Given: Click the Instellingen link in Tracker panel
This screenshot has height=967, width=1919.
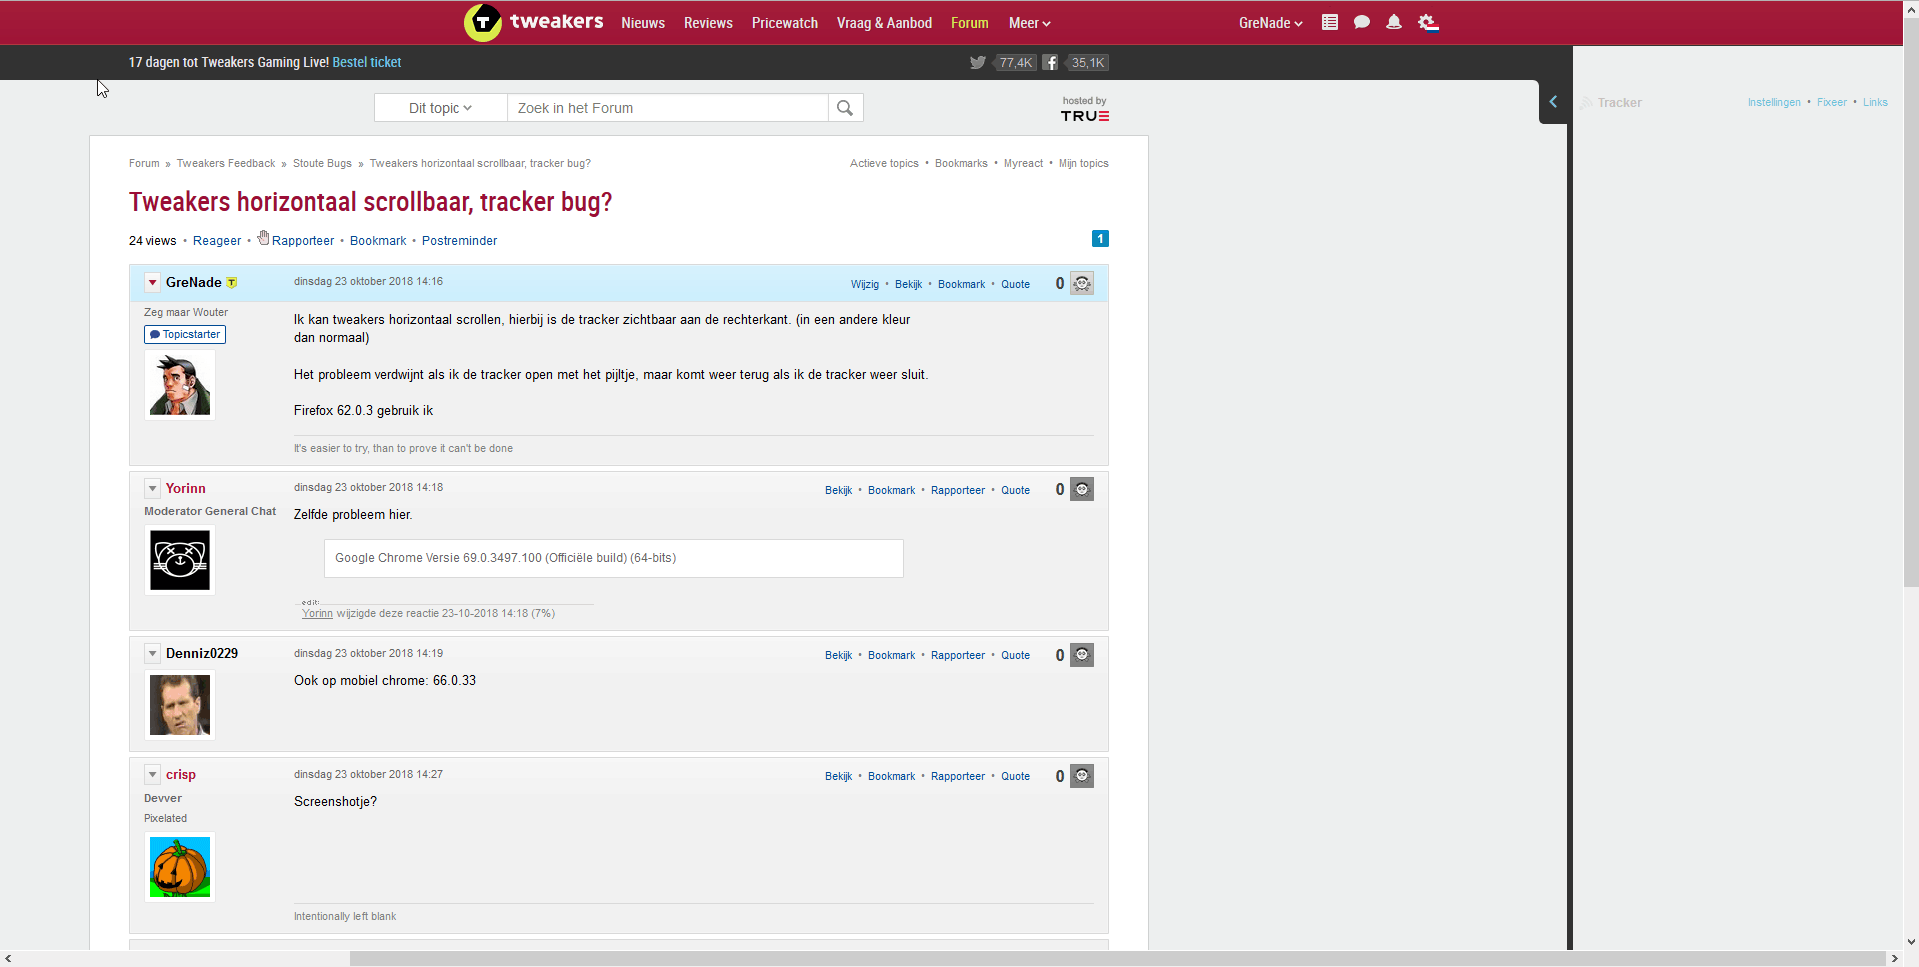Looking at the screenshot, I should [x=1774, y=102].
